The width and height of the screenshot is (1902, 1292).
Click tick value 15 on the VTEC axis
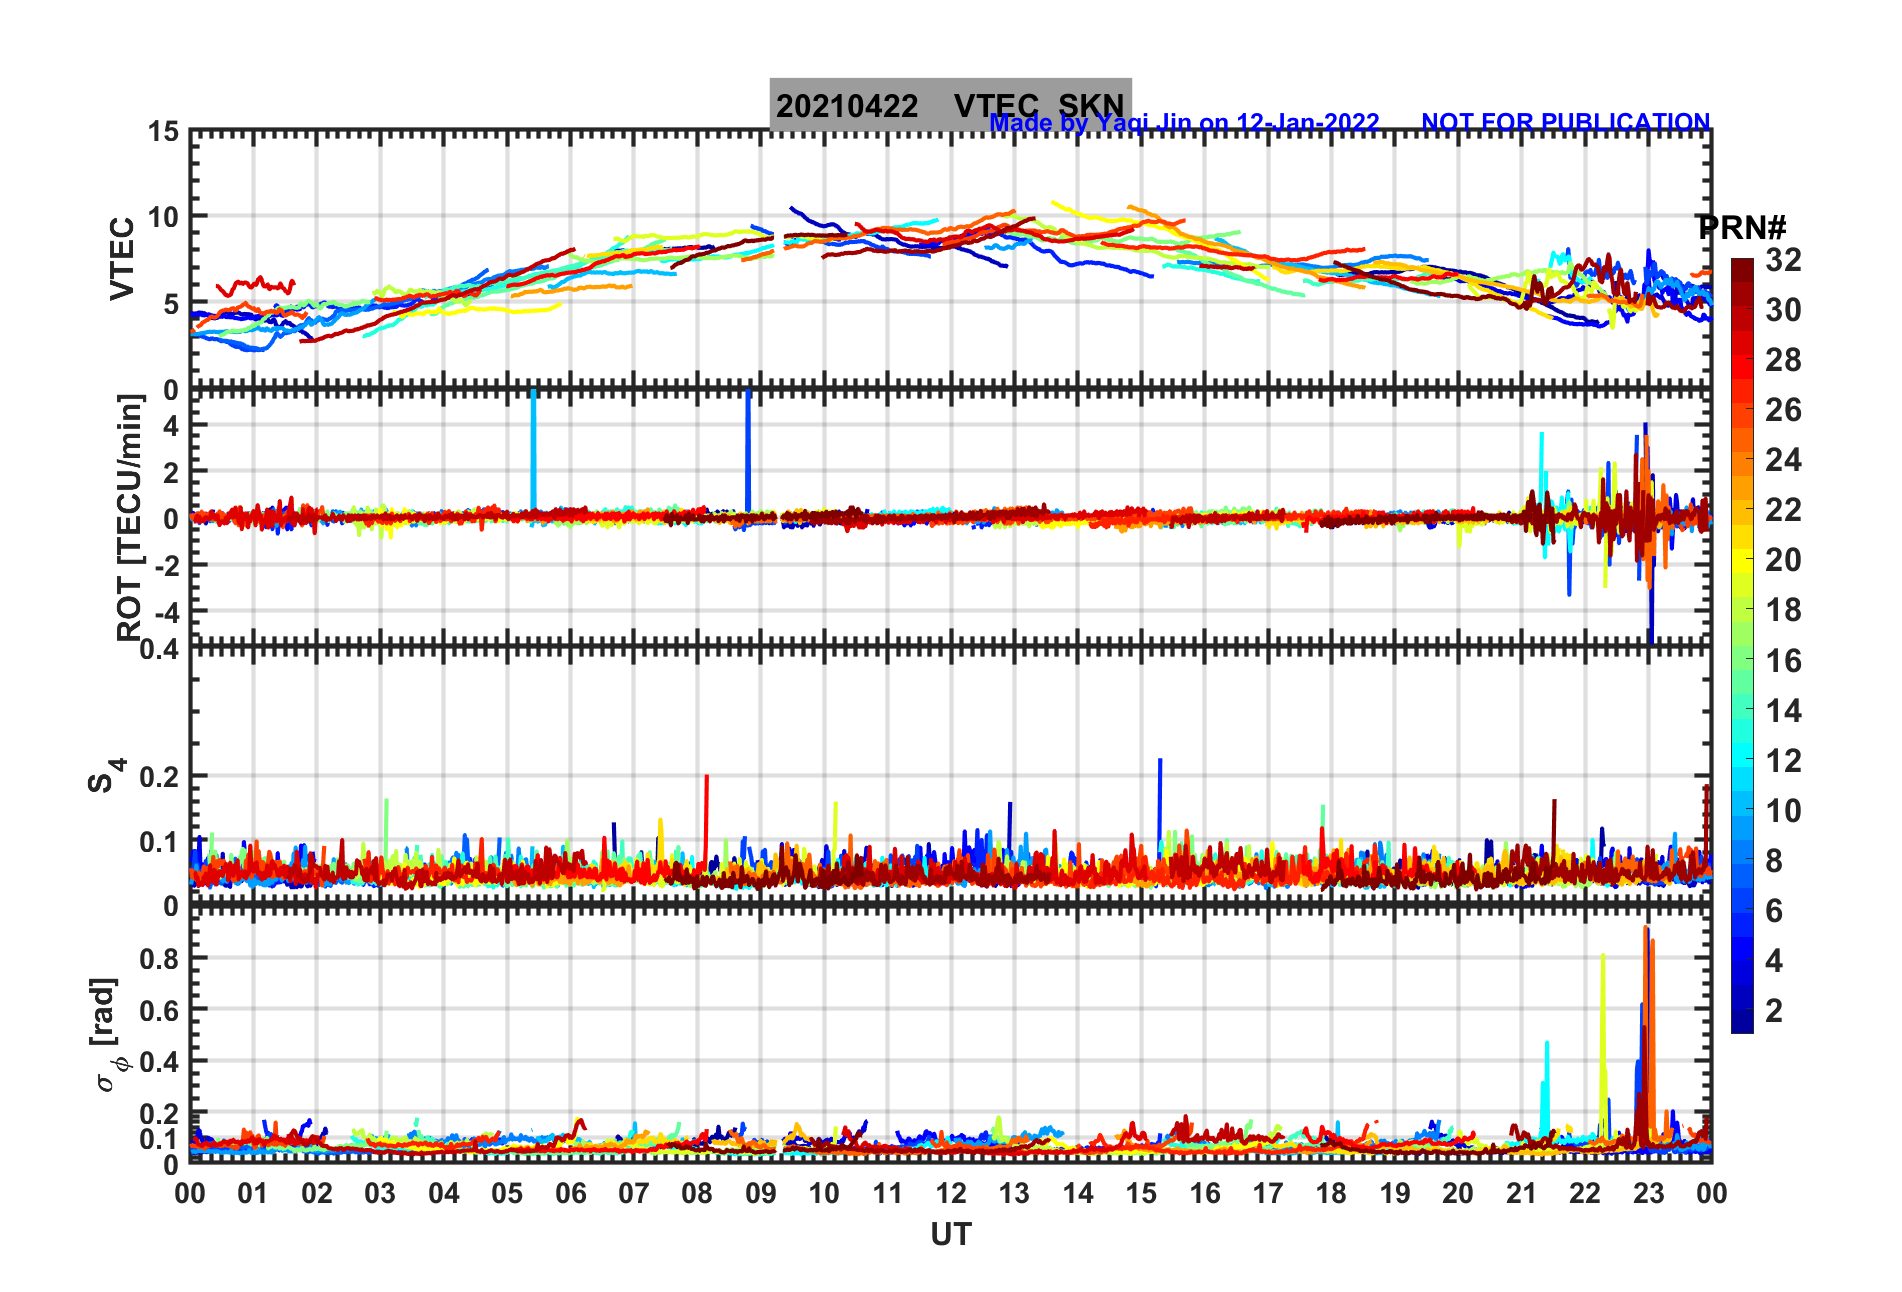coord(164,132)
